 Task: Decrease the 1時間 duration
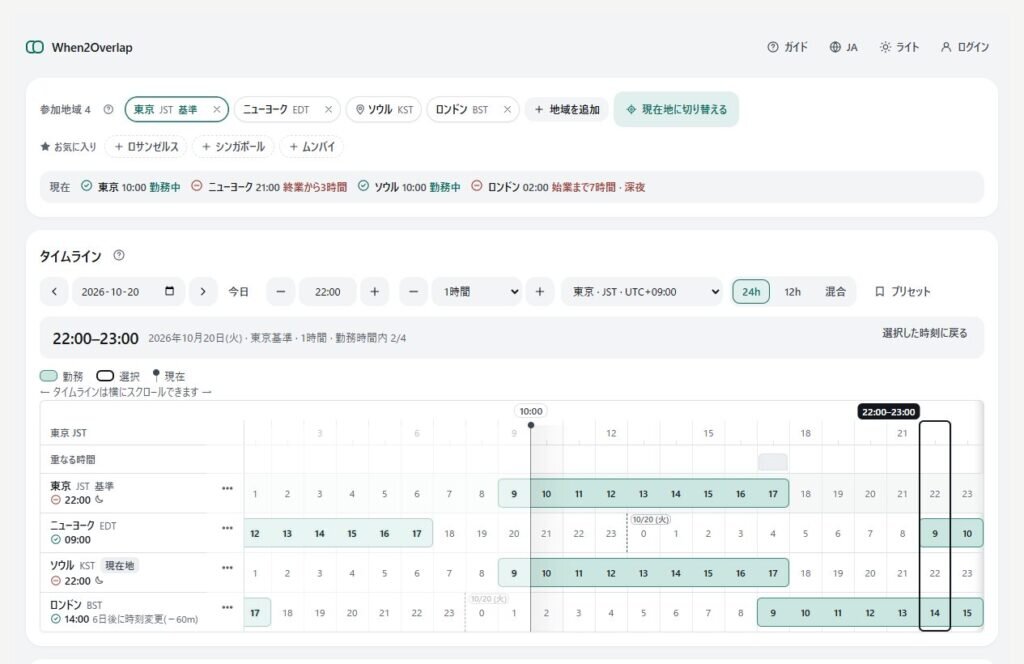pos(413,292)
